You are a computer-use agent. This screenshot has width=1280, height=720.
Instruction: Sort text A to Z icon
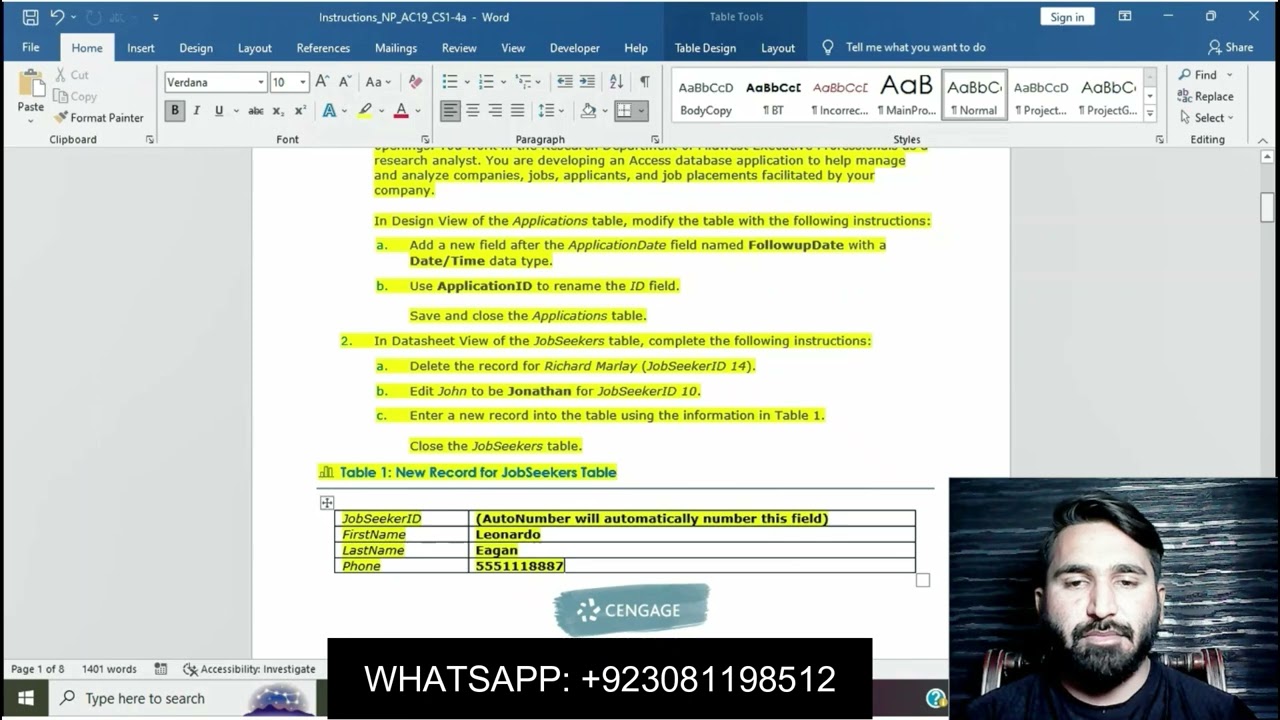click(x=616, y=82)
